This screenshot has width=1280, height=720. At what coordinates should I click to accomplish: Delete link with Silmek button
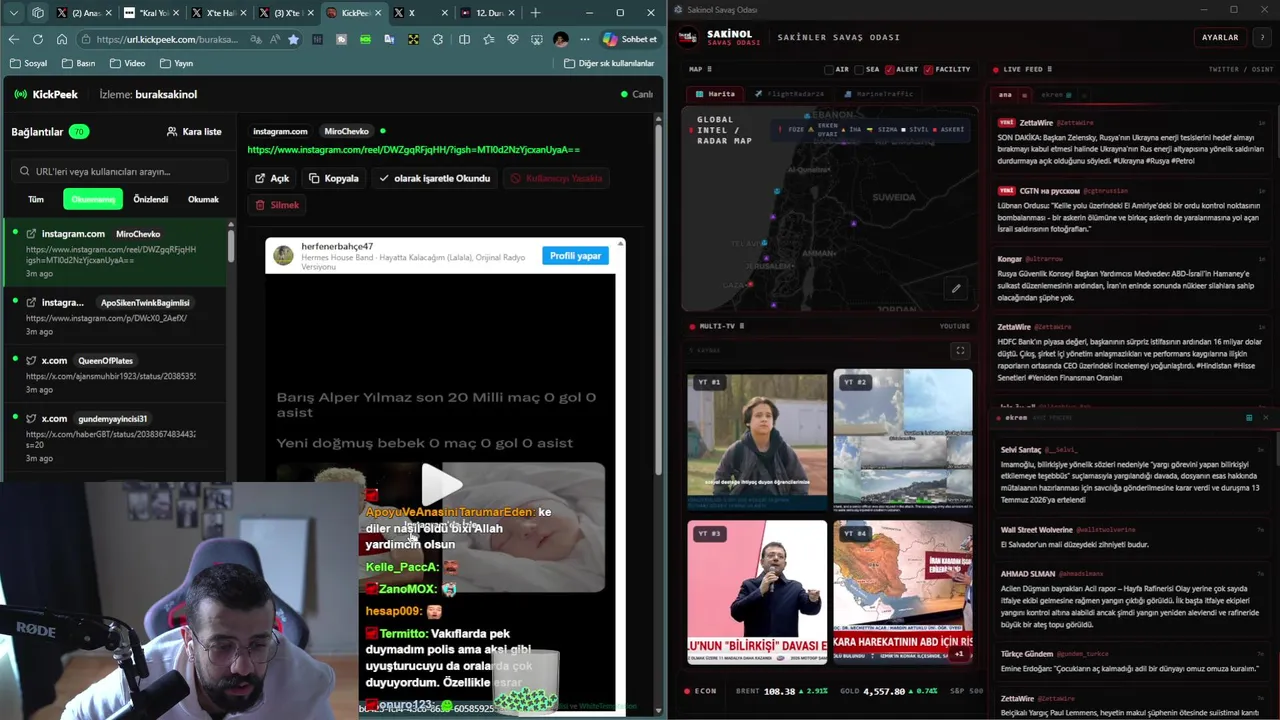277,205
